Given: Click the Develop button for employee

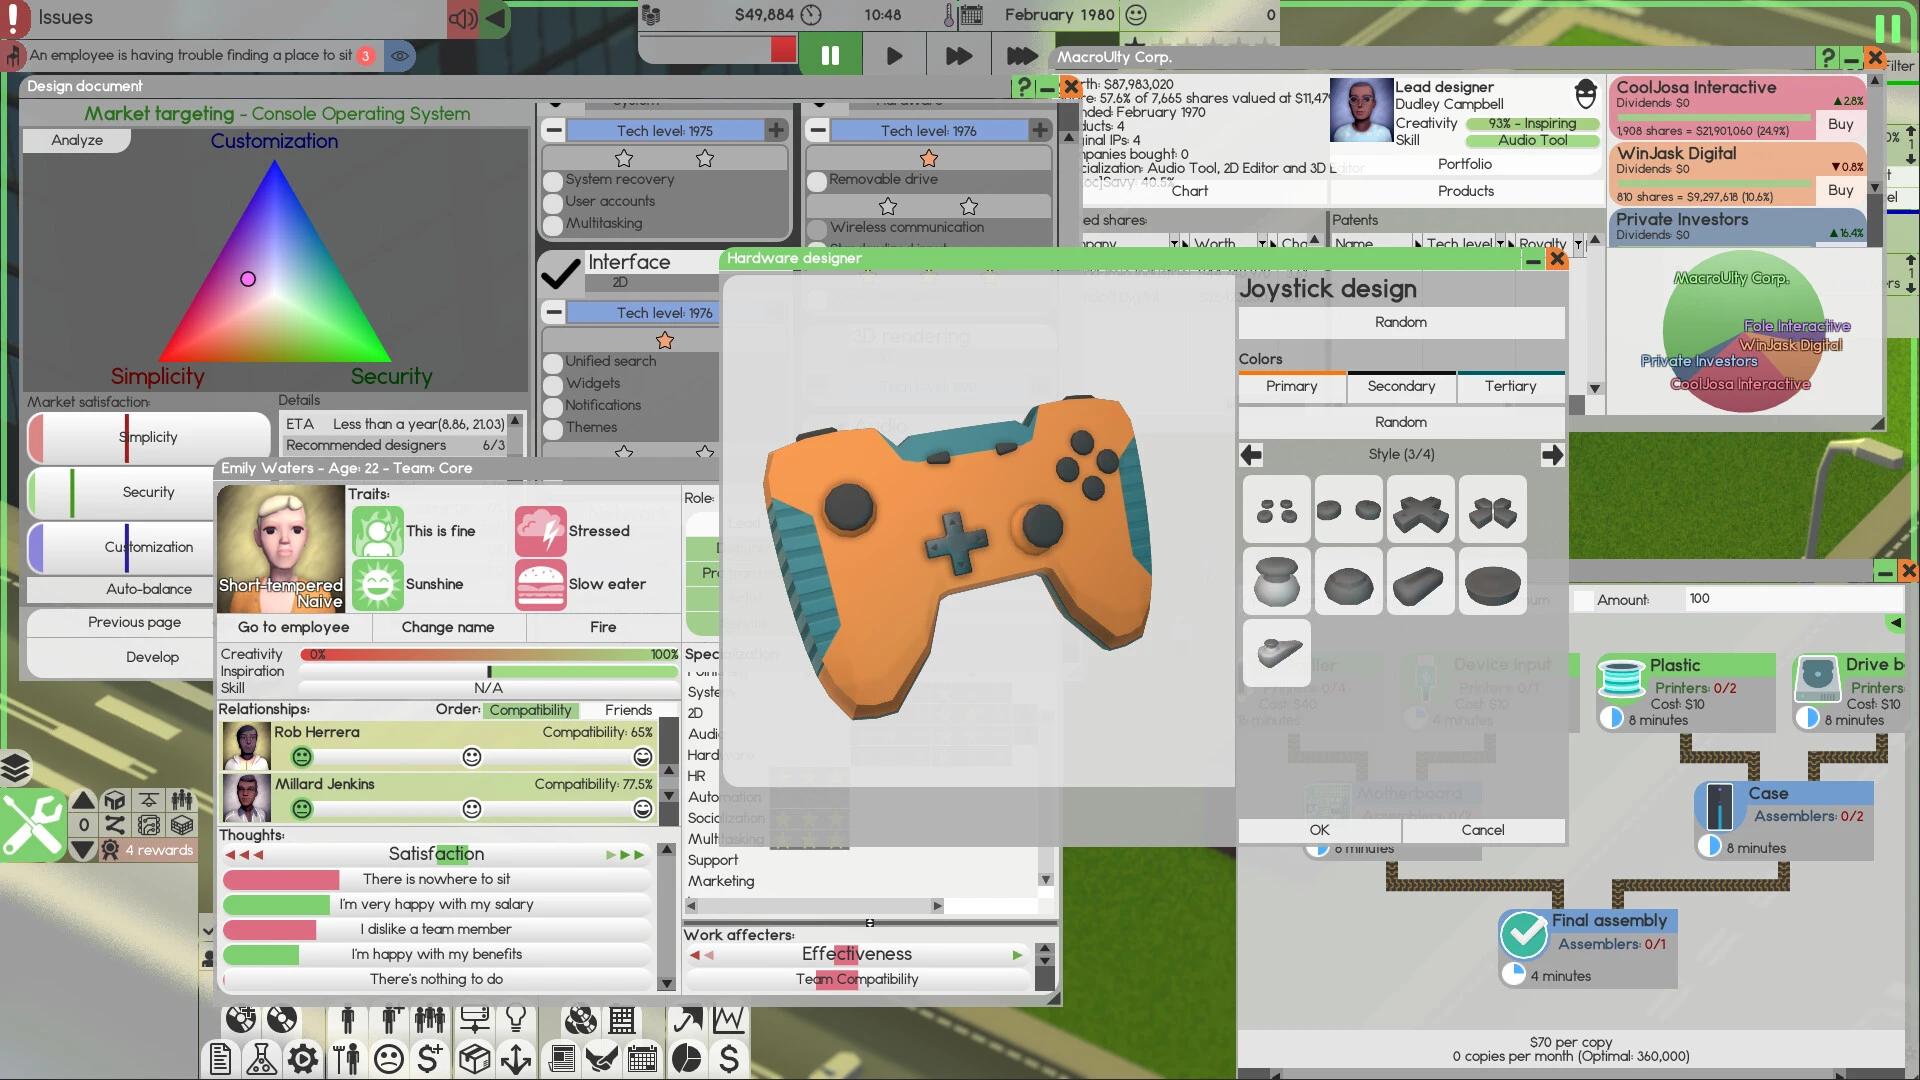Looking at the screenshot, I should click(x=150, y=655).
